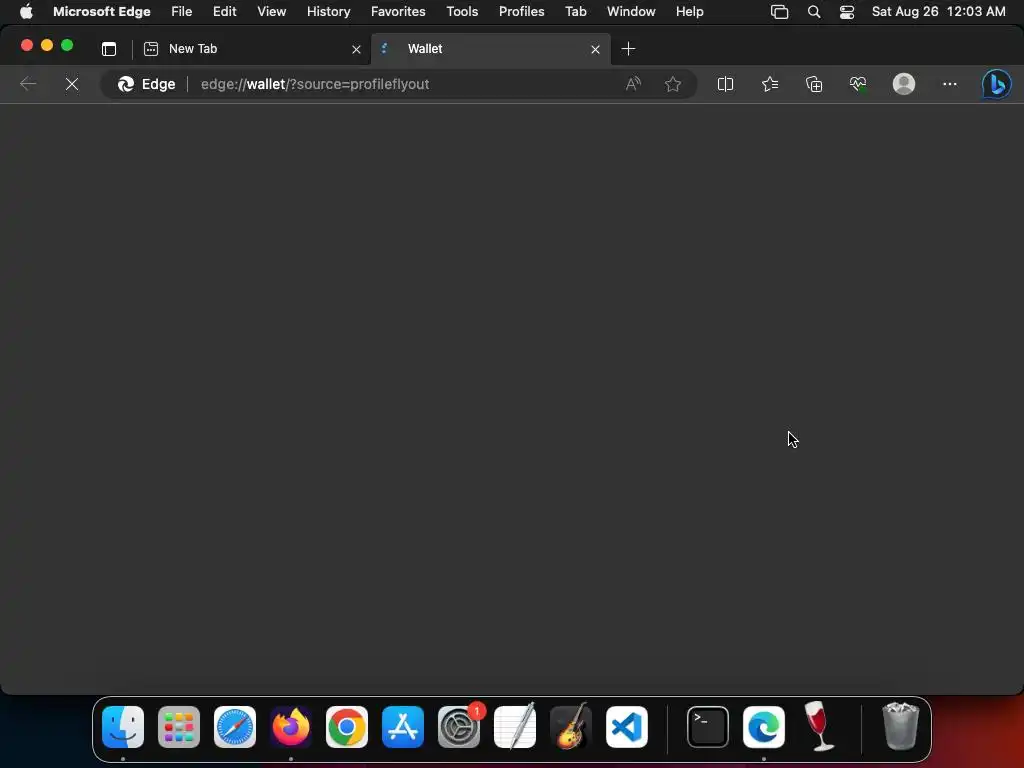Viewport: 1024px width, 768px height.
Task: Open the Edit menu
Action: click(x=225, y=12)
